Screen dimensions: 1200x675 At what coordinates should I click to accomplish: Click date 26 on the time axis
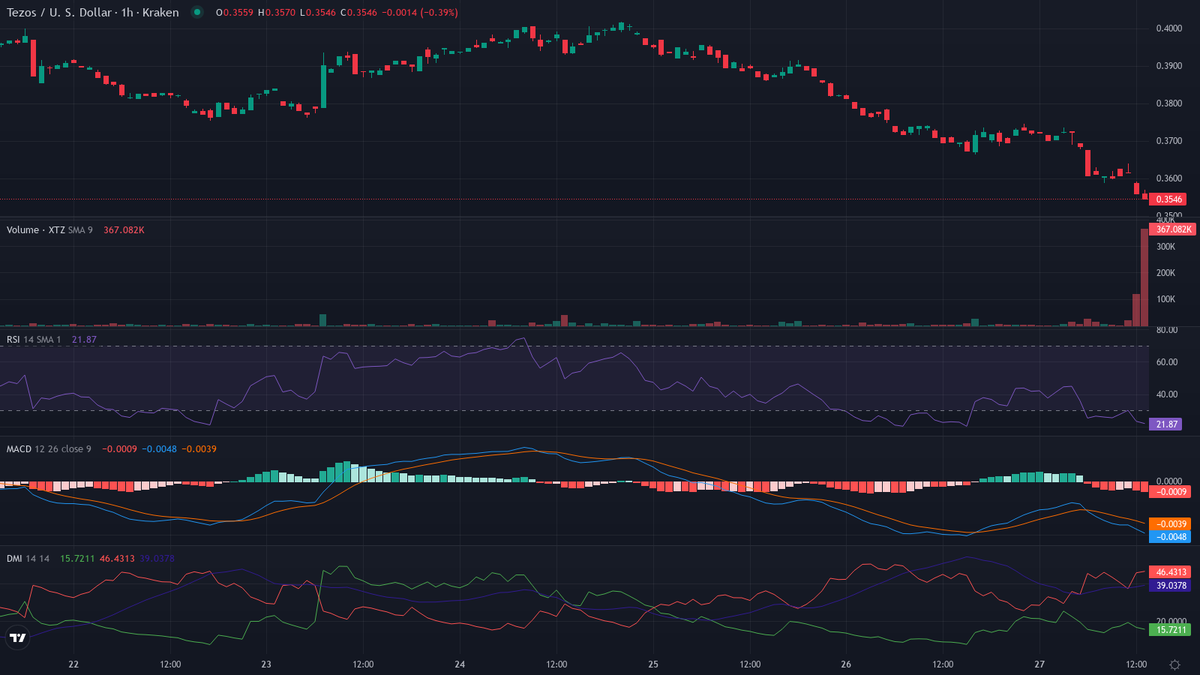[846, 664]
